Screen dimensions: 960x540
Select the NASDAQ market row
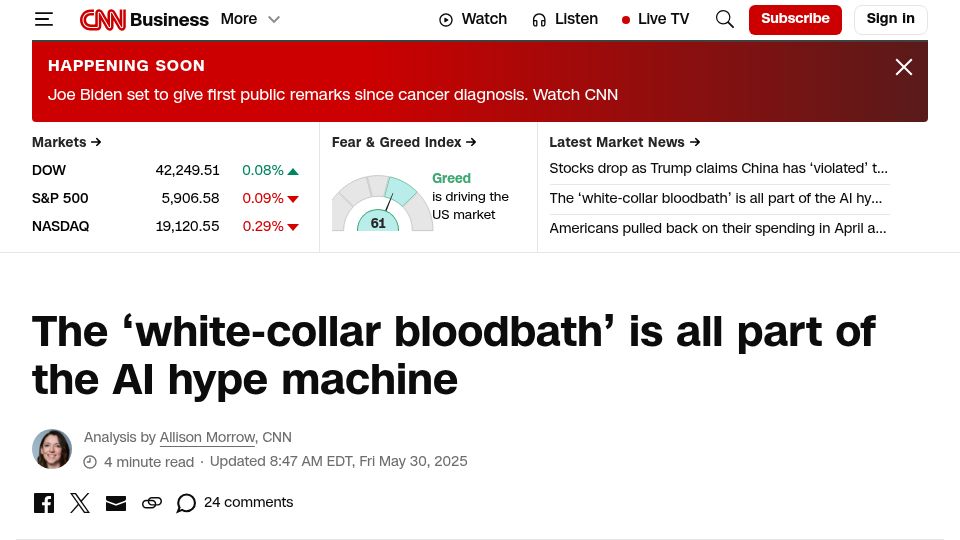point(165,227)
